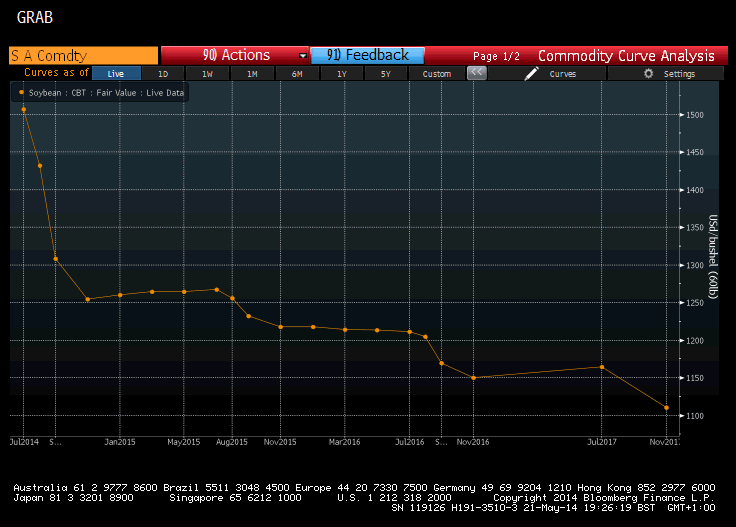Click the 91) Feedback button

point(367,56)
